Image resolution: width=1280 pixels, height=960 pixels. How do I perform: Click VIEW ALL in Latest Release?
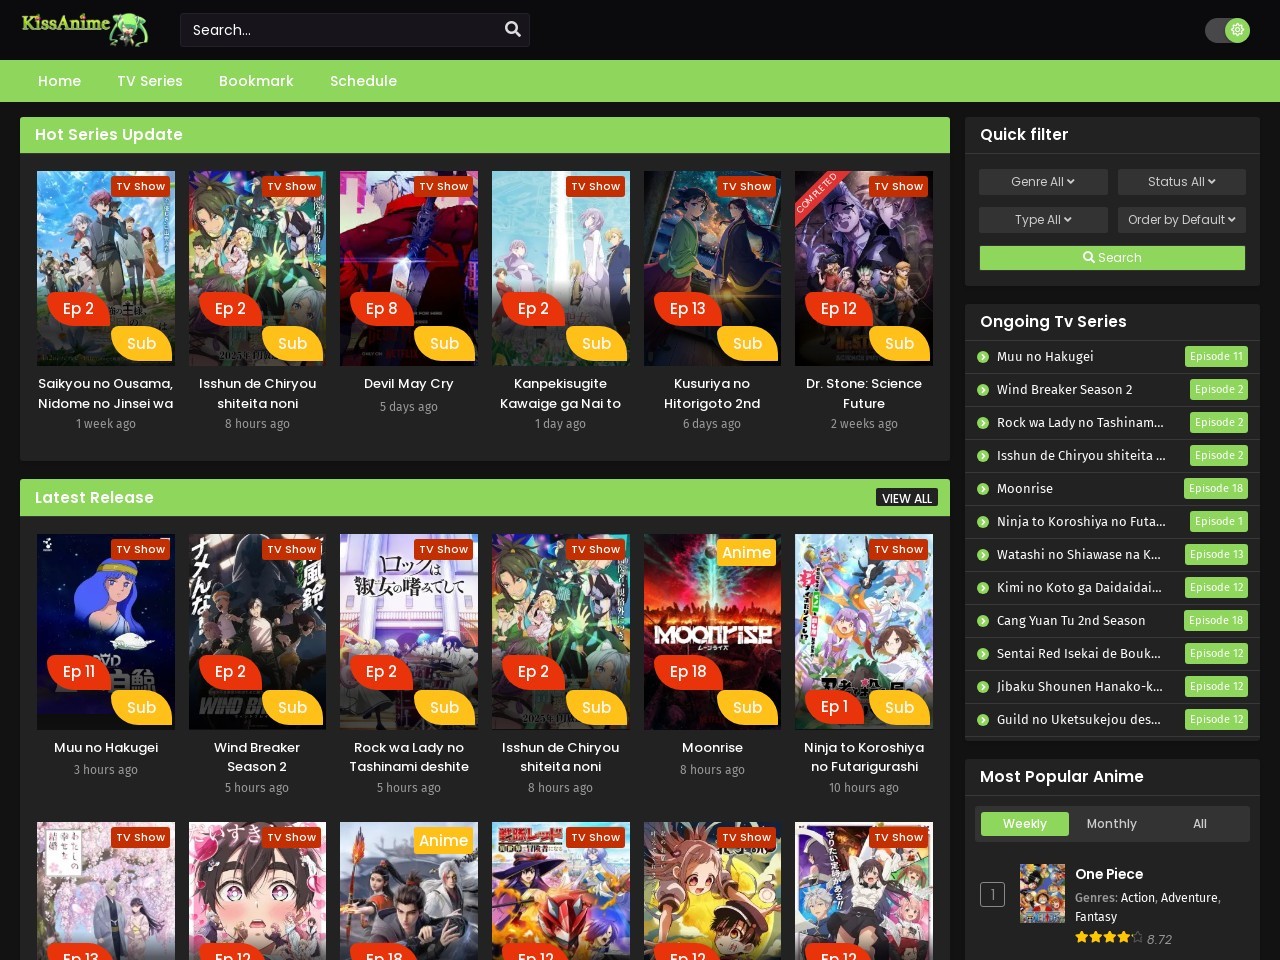(x=907, y=498)
